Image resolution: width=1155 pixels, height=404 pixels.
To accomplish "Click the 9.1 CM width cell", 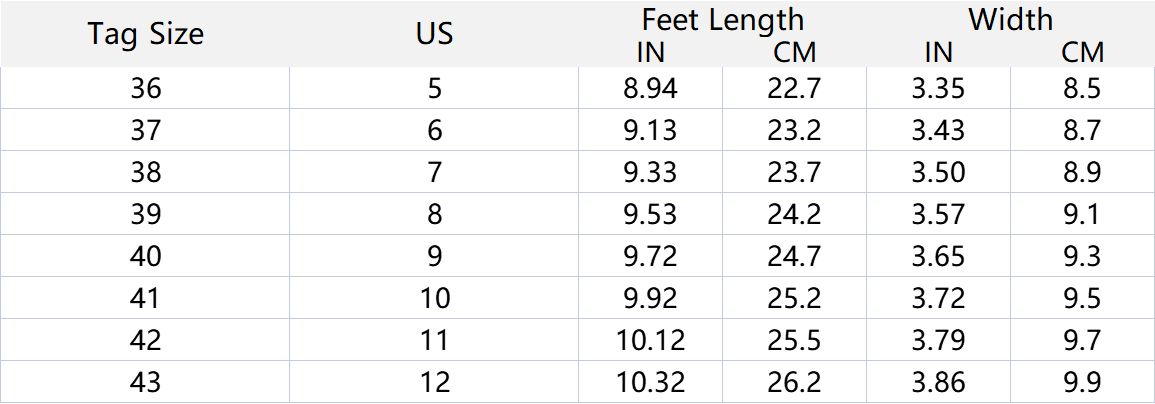I will pyautogui.click(x=1082, y=214).
